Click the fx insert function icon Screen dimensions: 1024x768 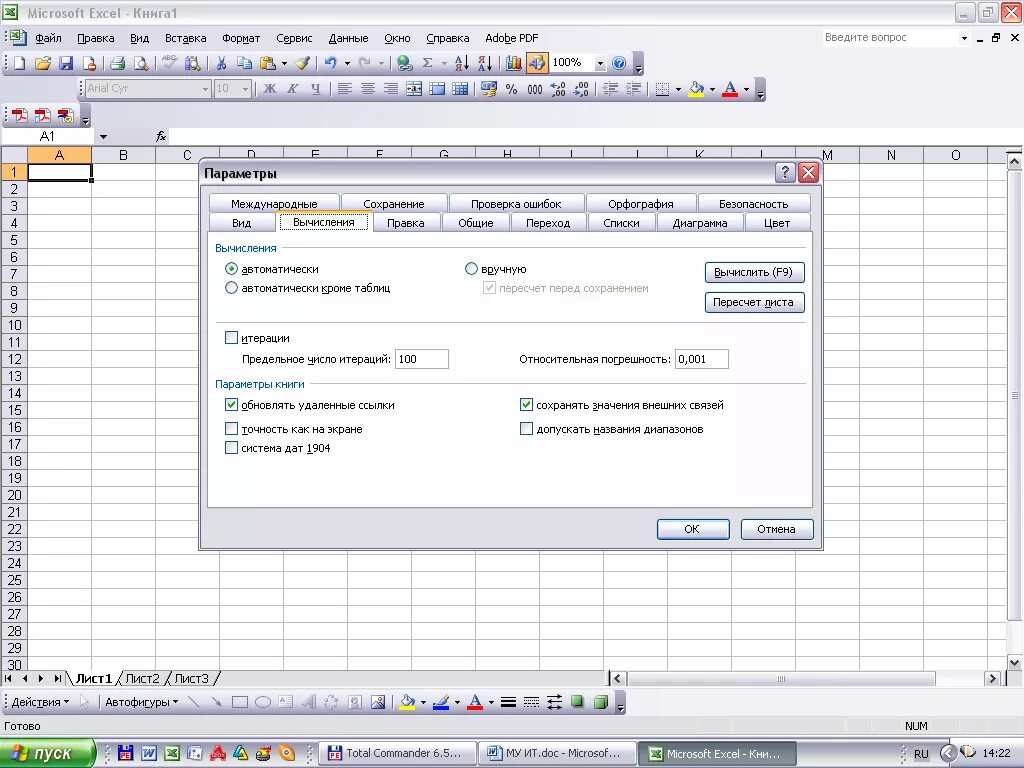pyautogui.click(x=161, y=136)
